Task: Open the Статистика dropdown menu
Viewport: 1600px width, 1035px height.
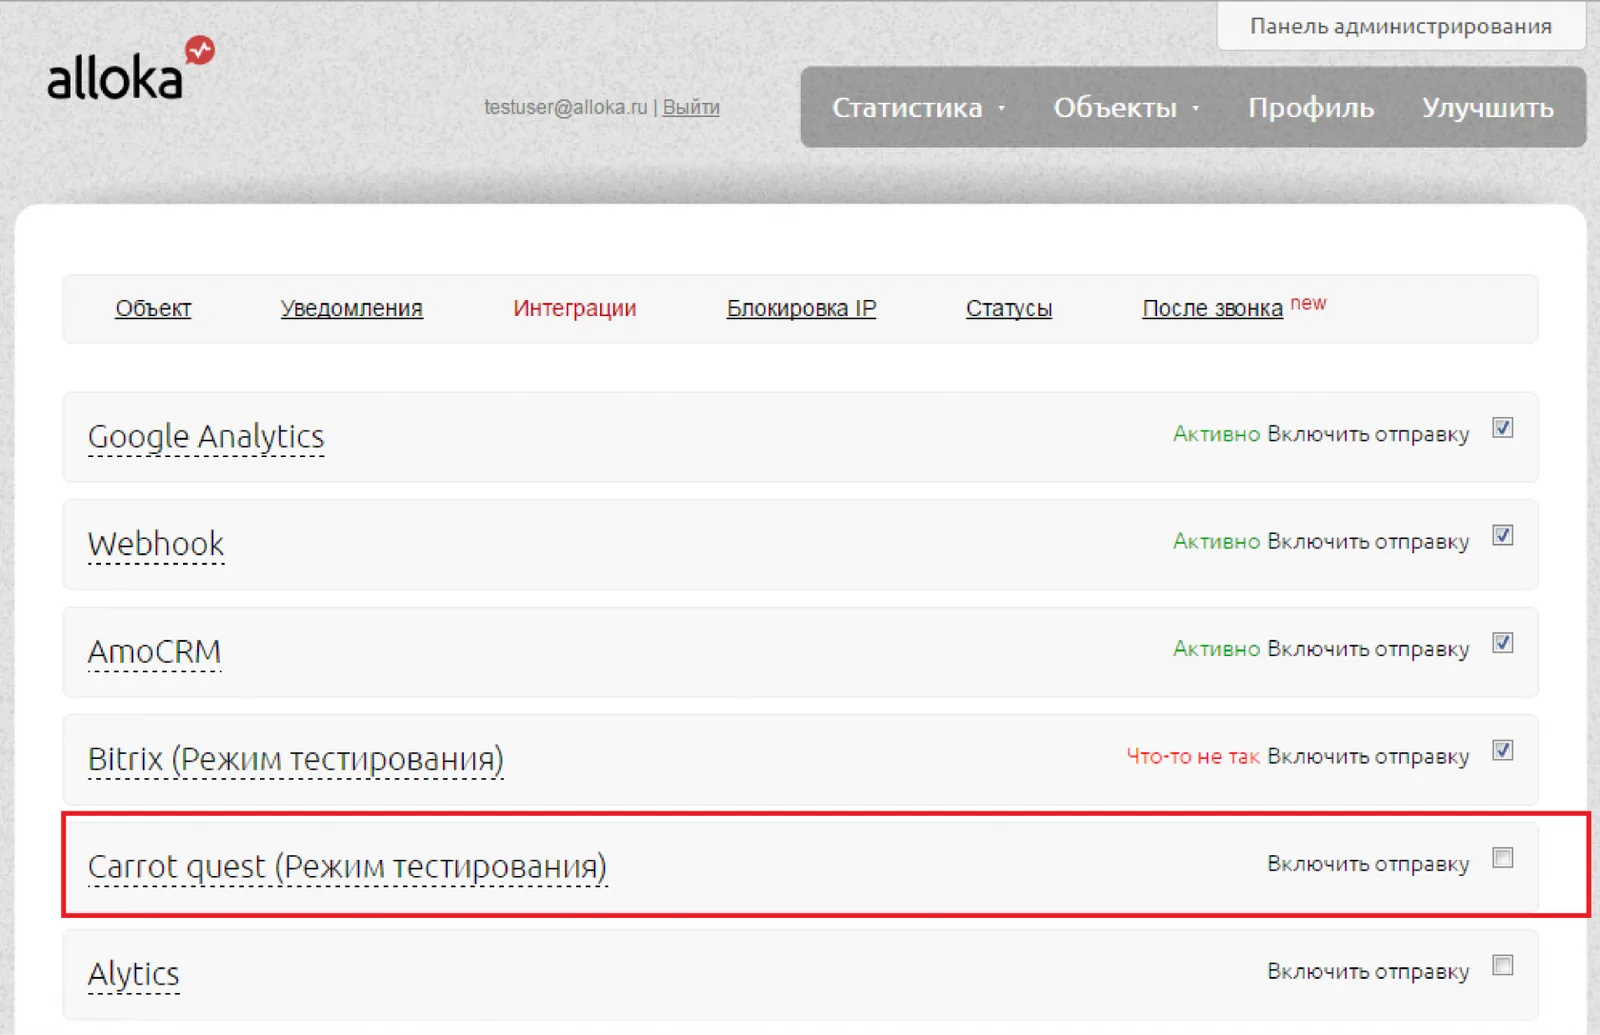Action: [x=918, y=107]
